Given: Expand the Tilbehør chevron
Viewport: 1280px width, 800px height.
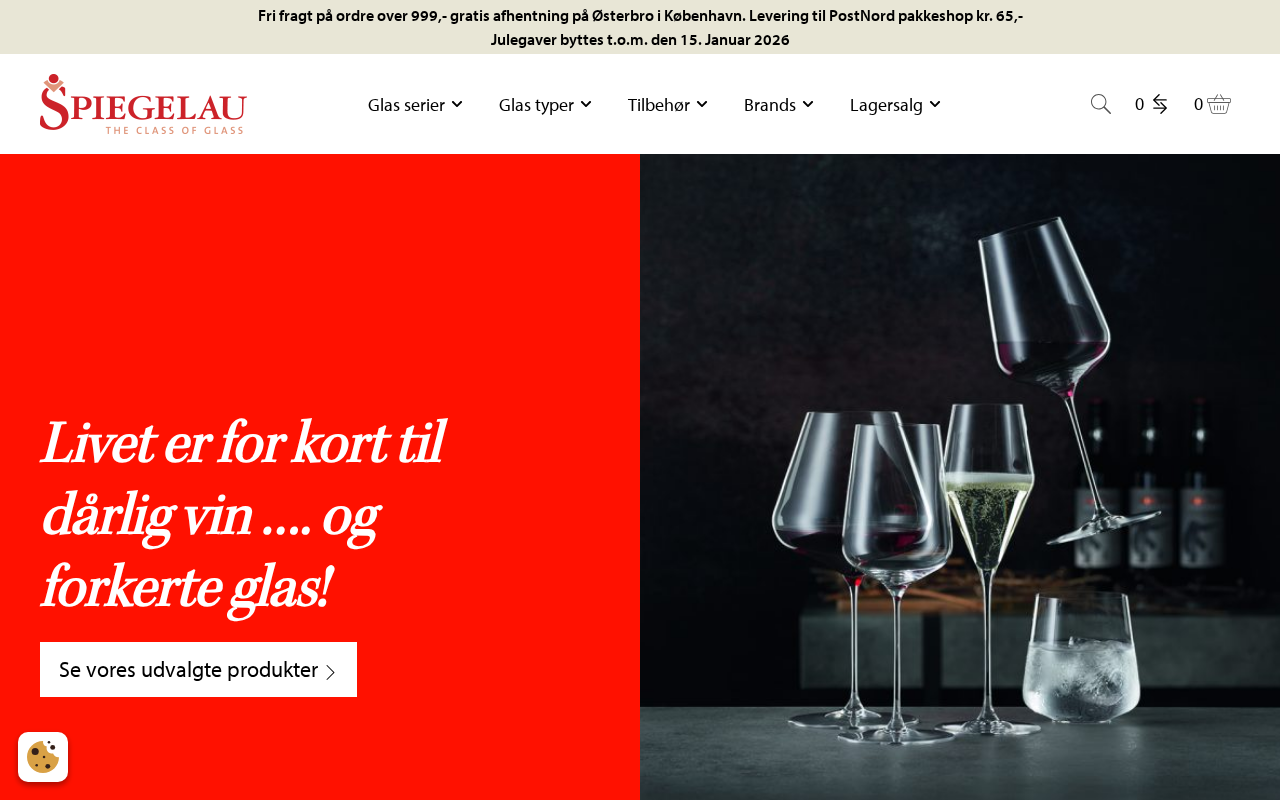Looking at the screenshot, I should click(x=702, y=104).
